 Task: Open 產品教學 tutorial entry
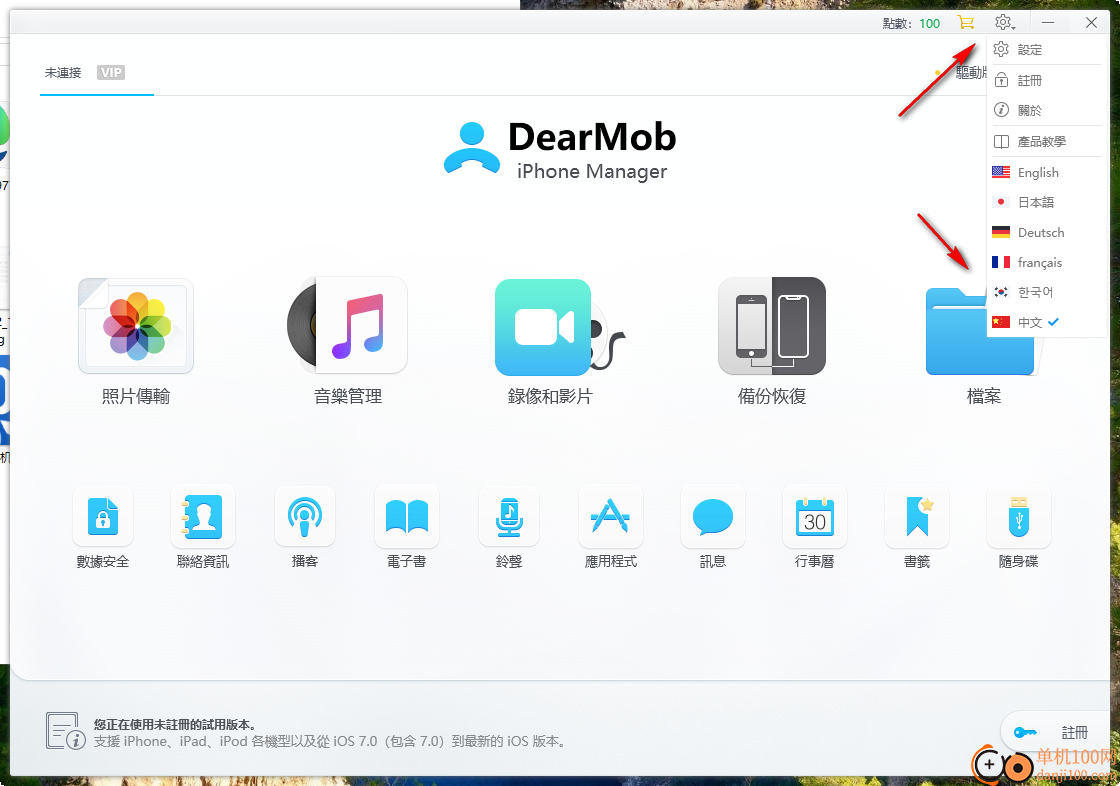(x=1046, y=141)
